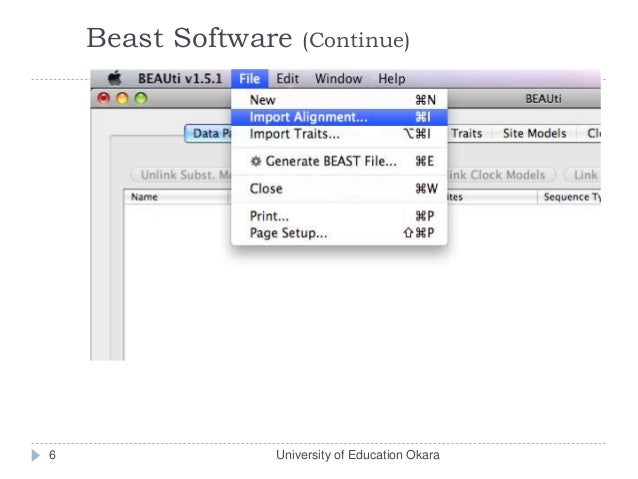Click the Name column header

click(x=177, y=197)
